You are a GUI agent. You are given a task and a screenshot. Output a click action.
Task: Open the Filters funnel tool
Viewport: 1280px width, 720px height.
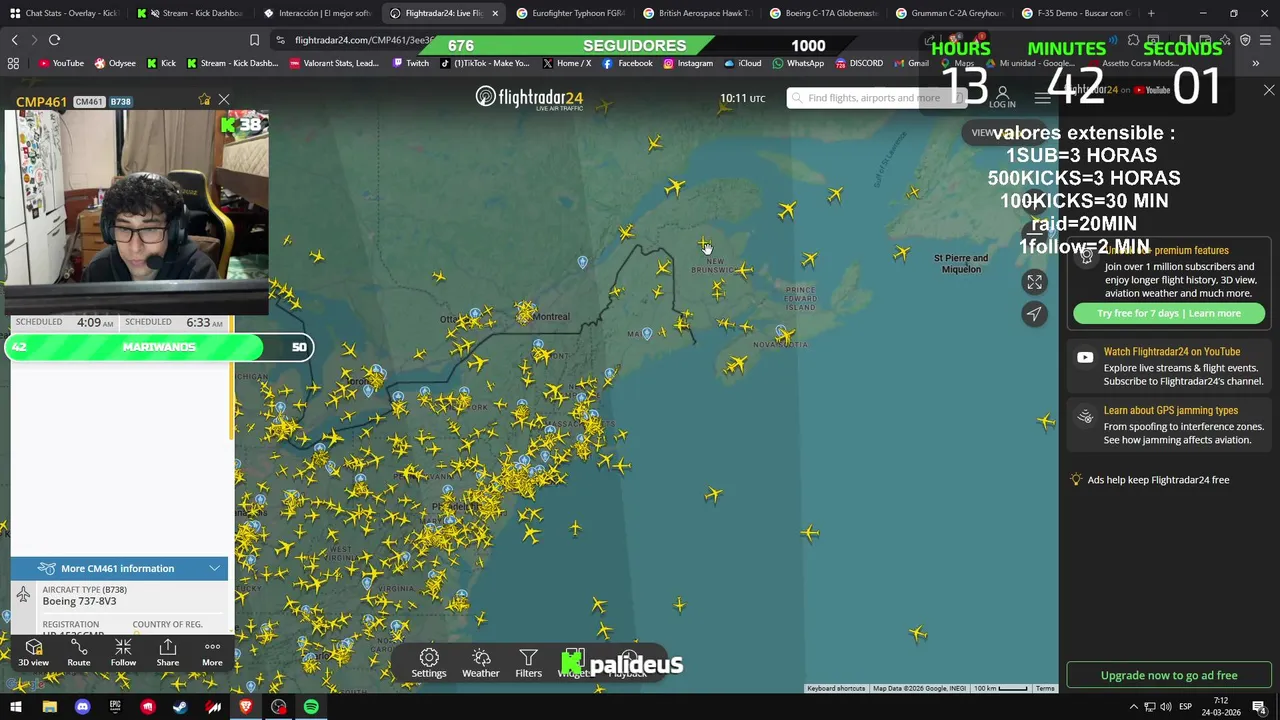pyautogui.click(x=528, y=662)
